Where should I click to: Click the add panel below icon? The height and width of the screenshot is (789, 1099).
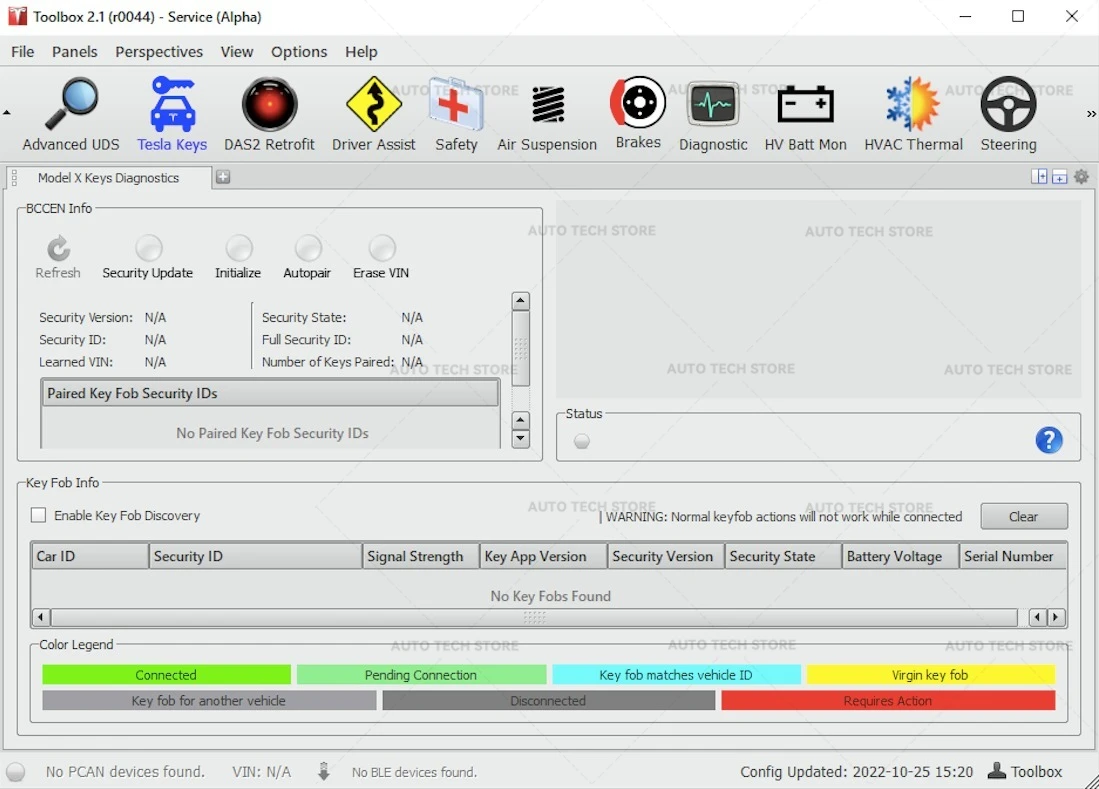tap(1060, 177)
